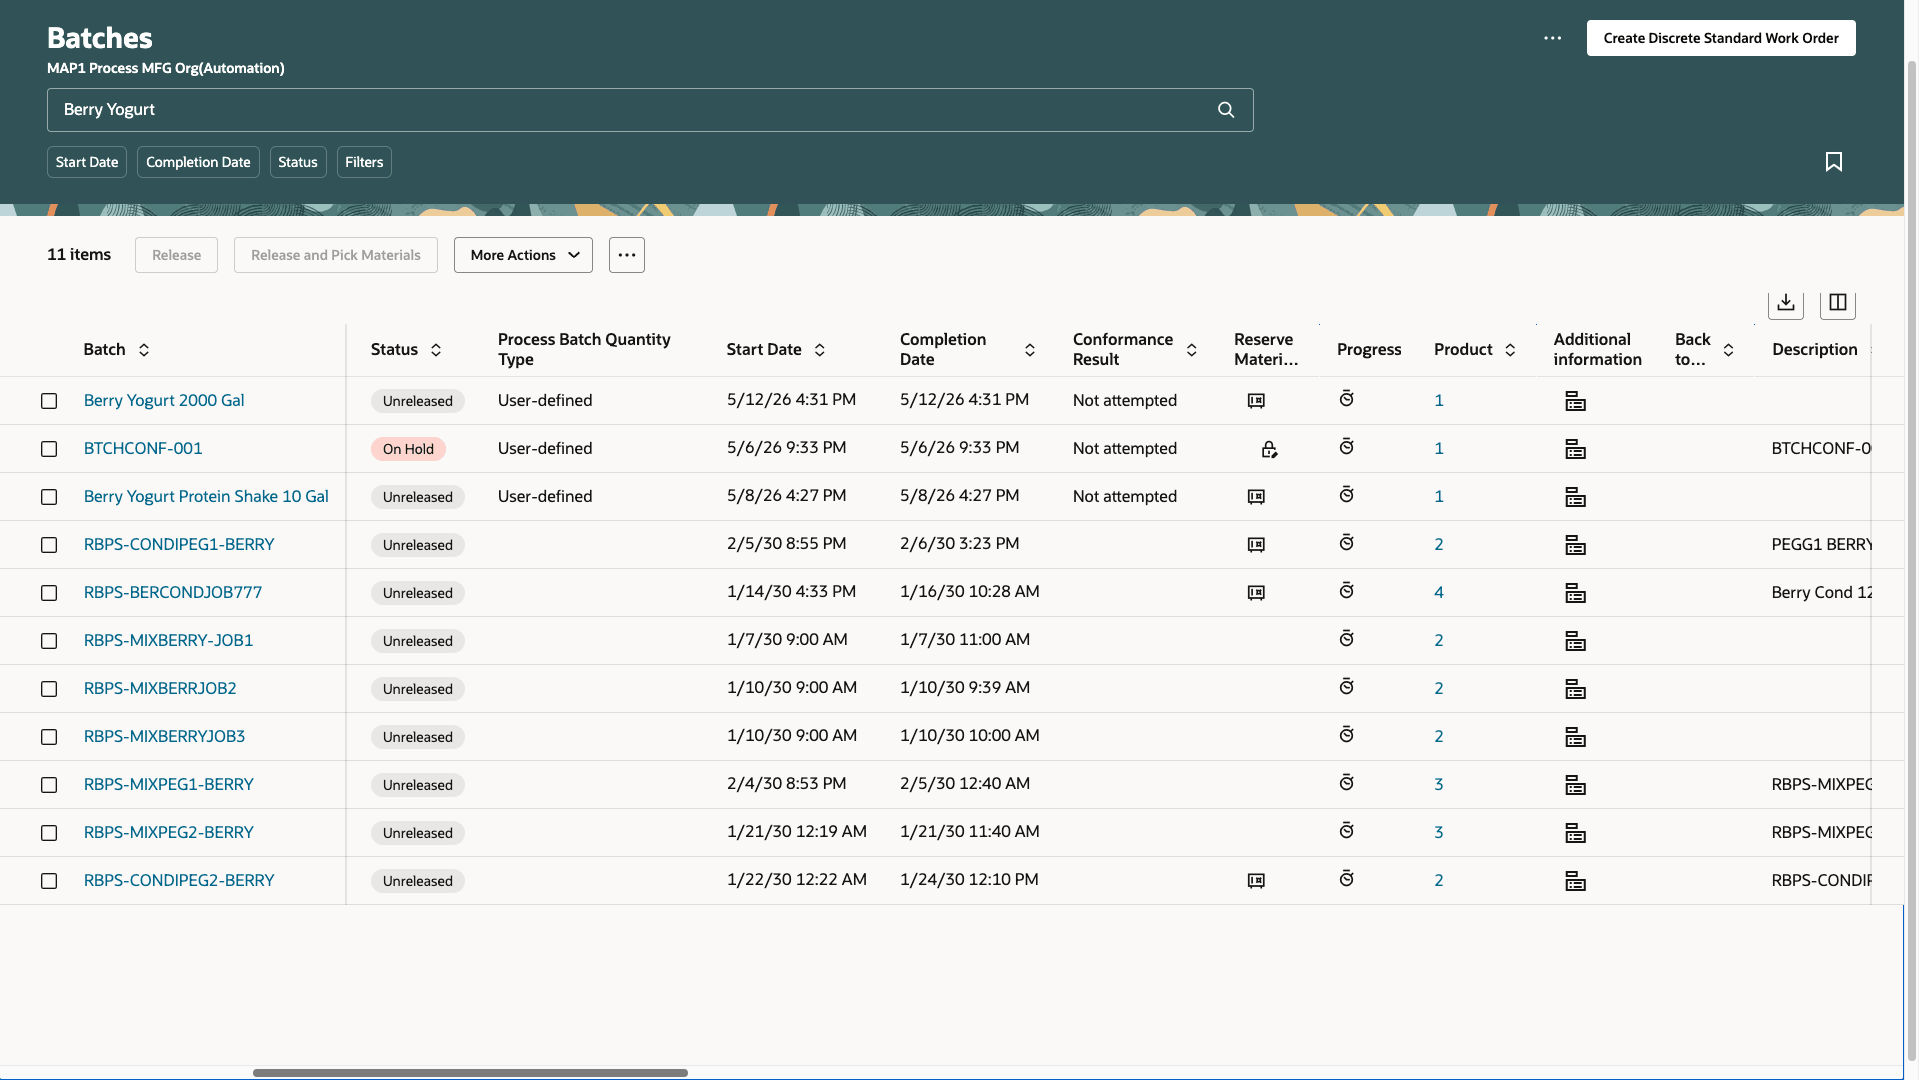Open the Start Date filter chip
1919x1080 pixels.
point(87,162)
